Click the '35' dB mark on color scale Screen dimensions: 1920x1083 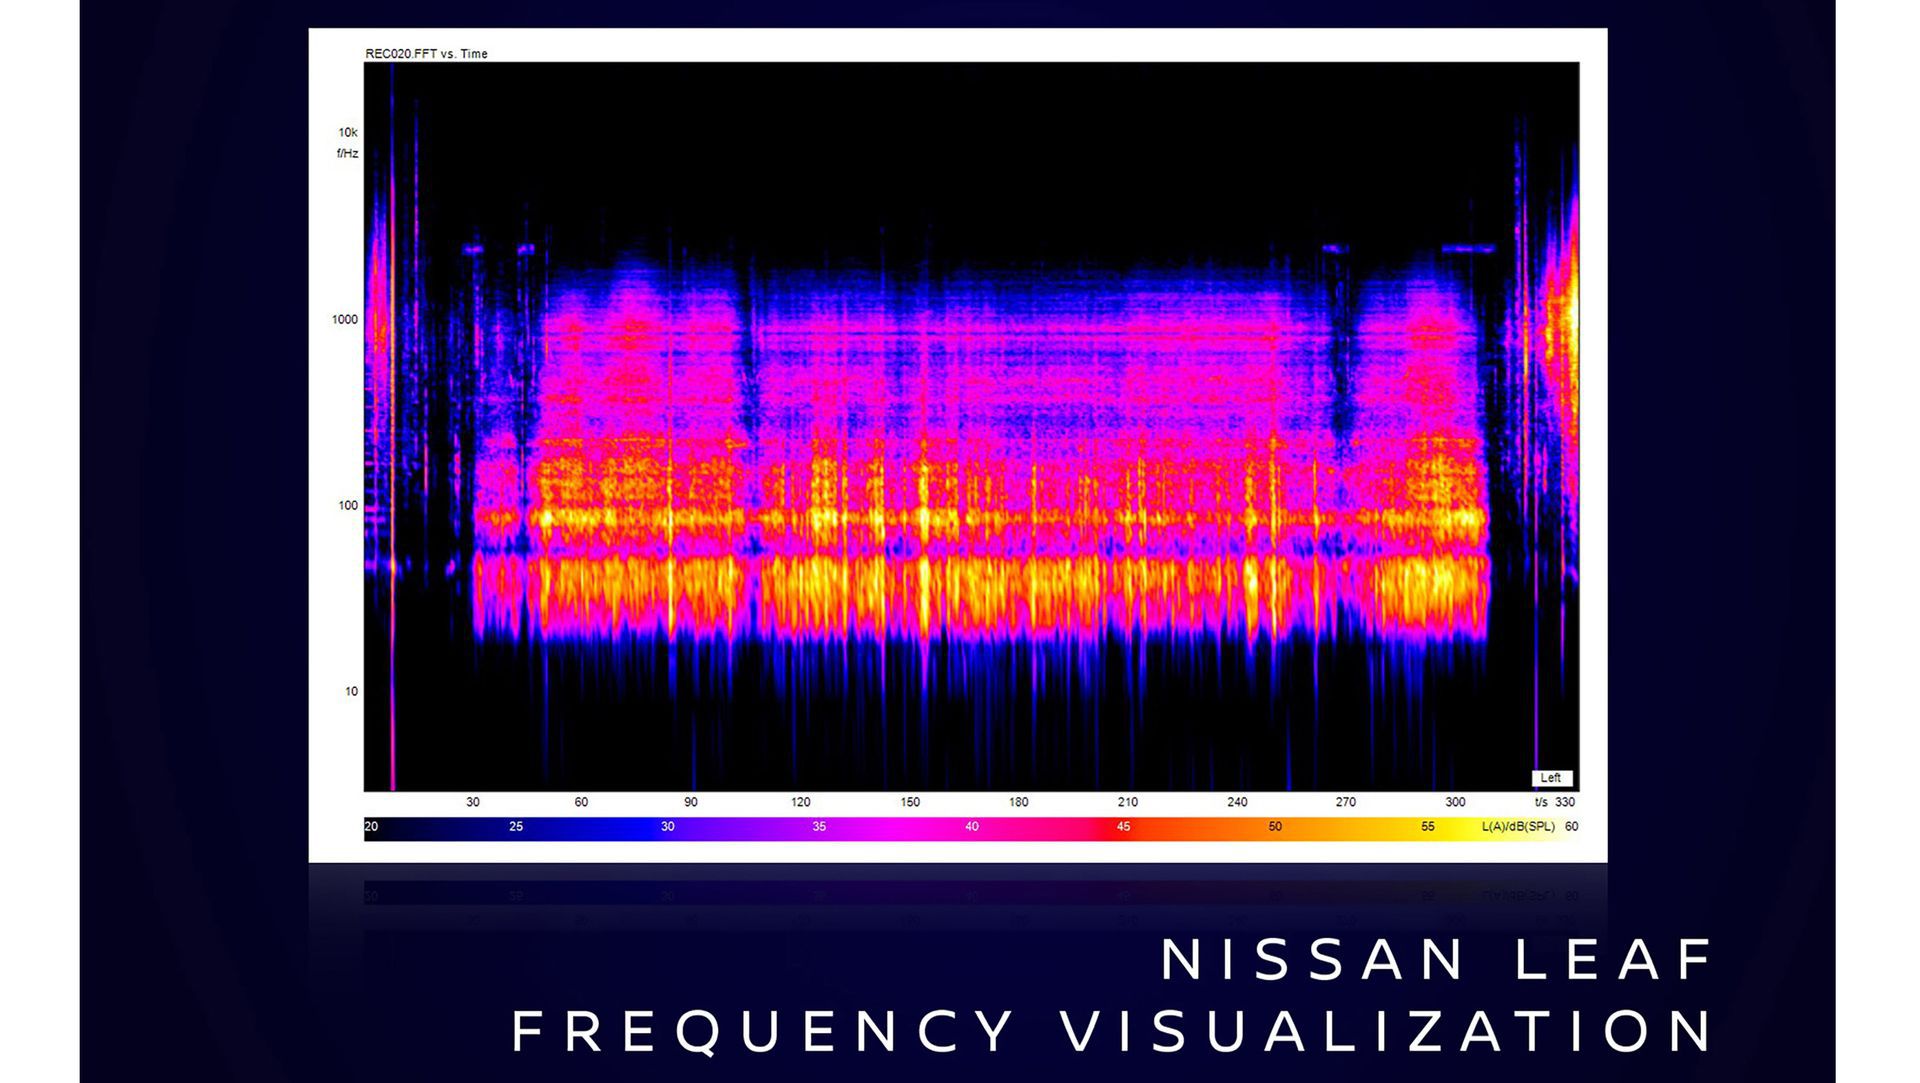[819, 827]
